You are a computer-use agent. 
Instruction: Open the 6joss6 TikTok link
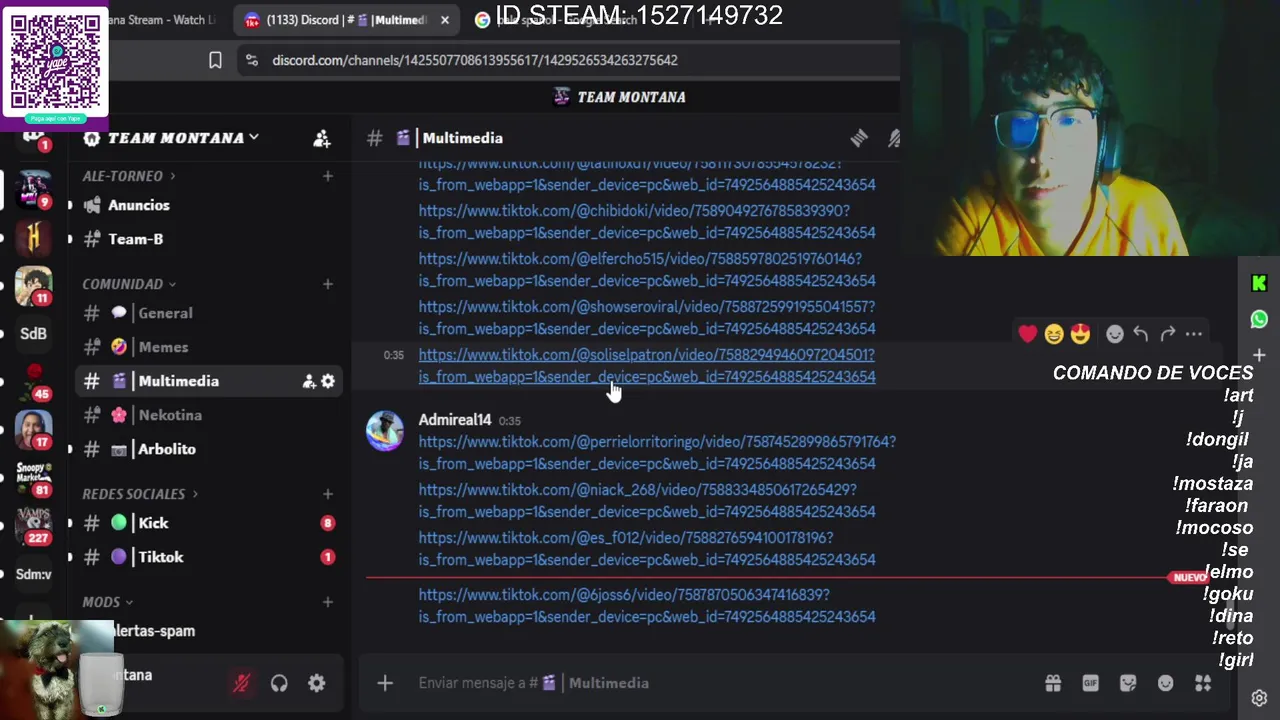647,606
